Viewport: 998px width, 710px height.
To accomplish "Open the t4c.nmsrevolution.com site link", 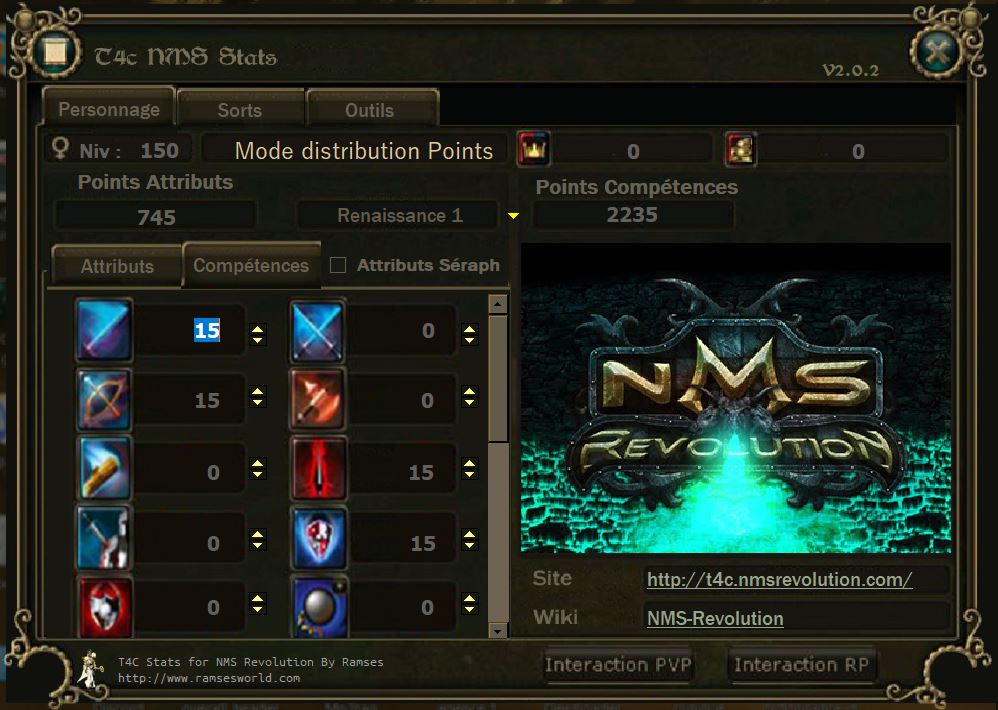I will (x=780, y=580).
